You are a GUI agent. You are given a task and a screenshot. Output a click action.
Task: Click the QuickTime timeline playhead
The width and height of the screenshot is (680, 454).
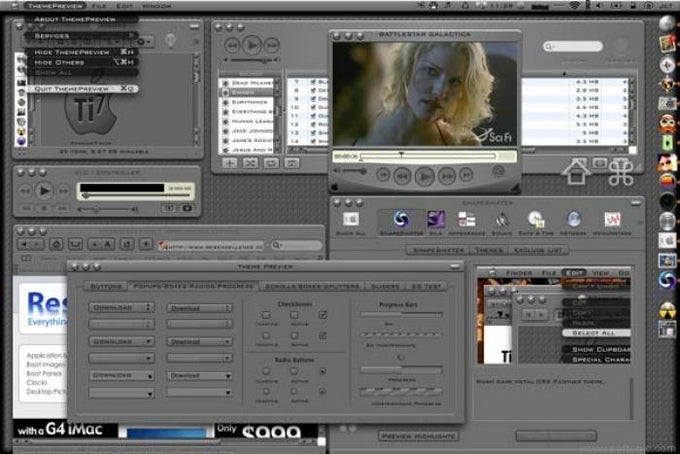pos(401,154)
